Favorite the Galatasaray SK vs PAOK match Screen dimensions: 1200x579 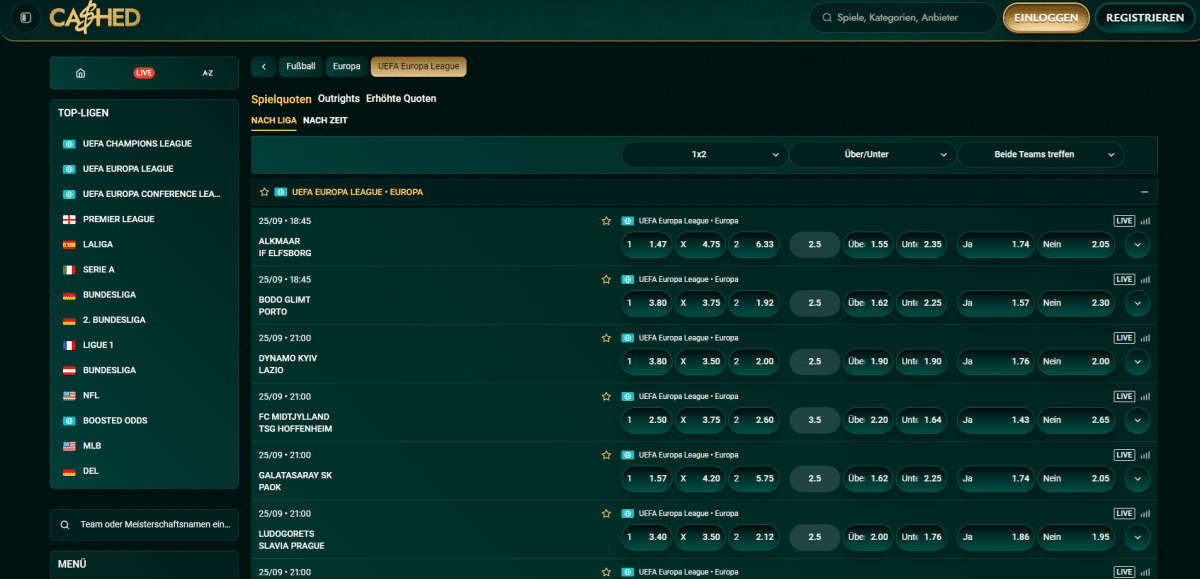tap(606, 455)
